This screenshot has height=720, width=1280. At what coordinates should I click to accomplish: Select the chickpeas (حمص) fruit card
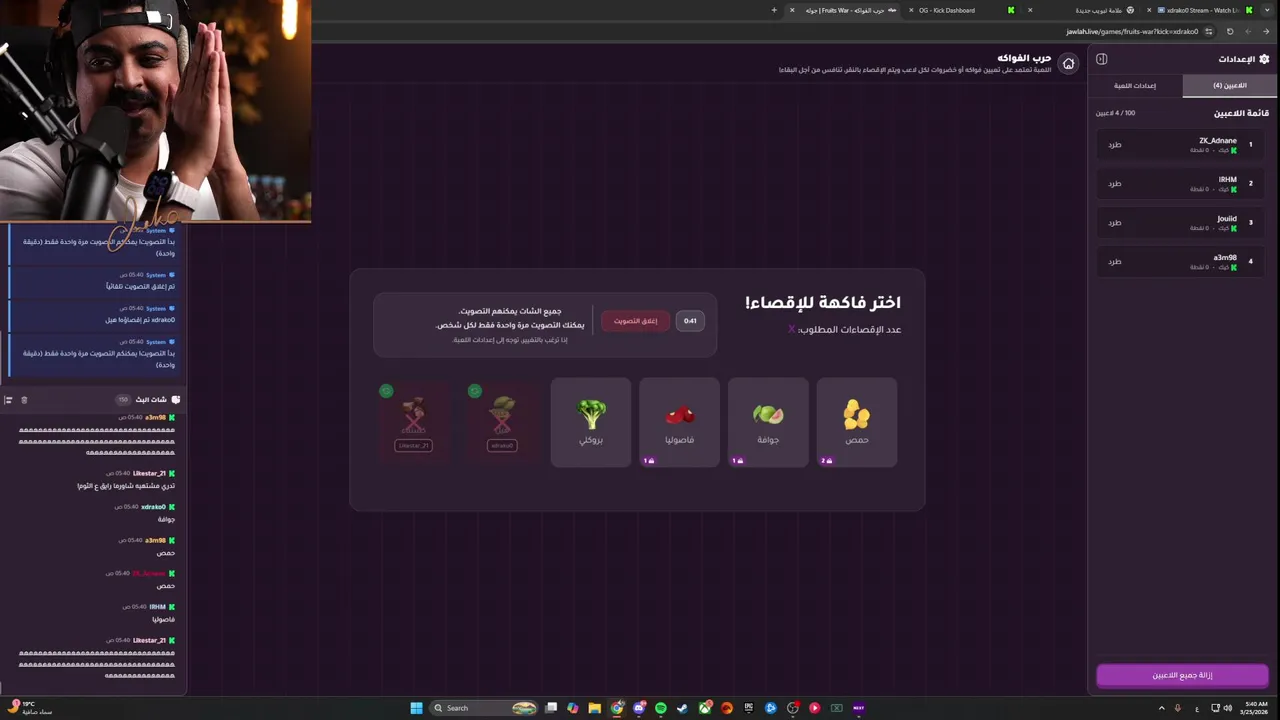click(x=857, y=422)
